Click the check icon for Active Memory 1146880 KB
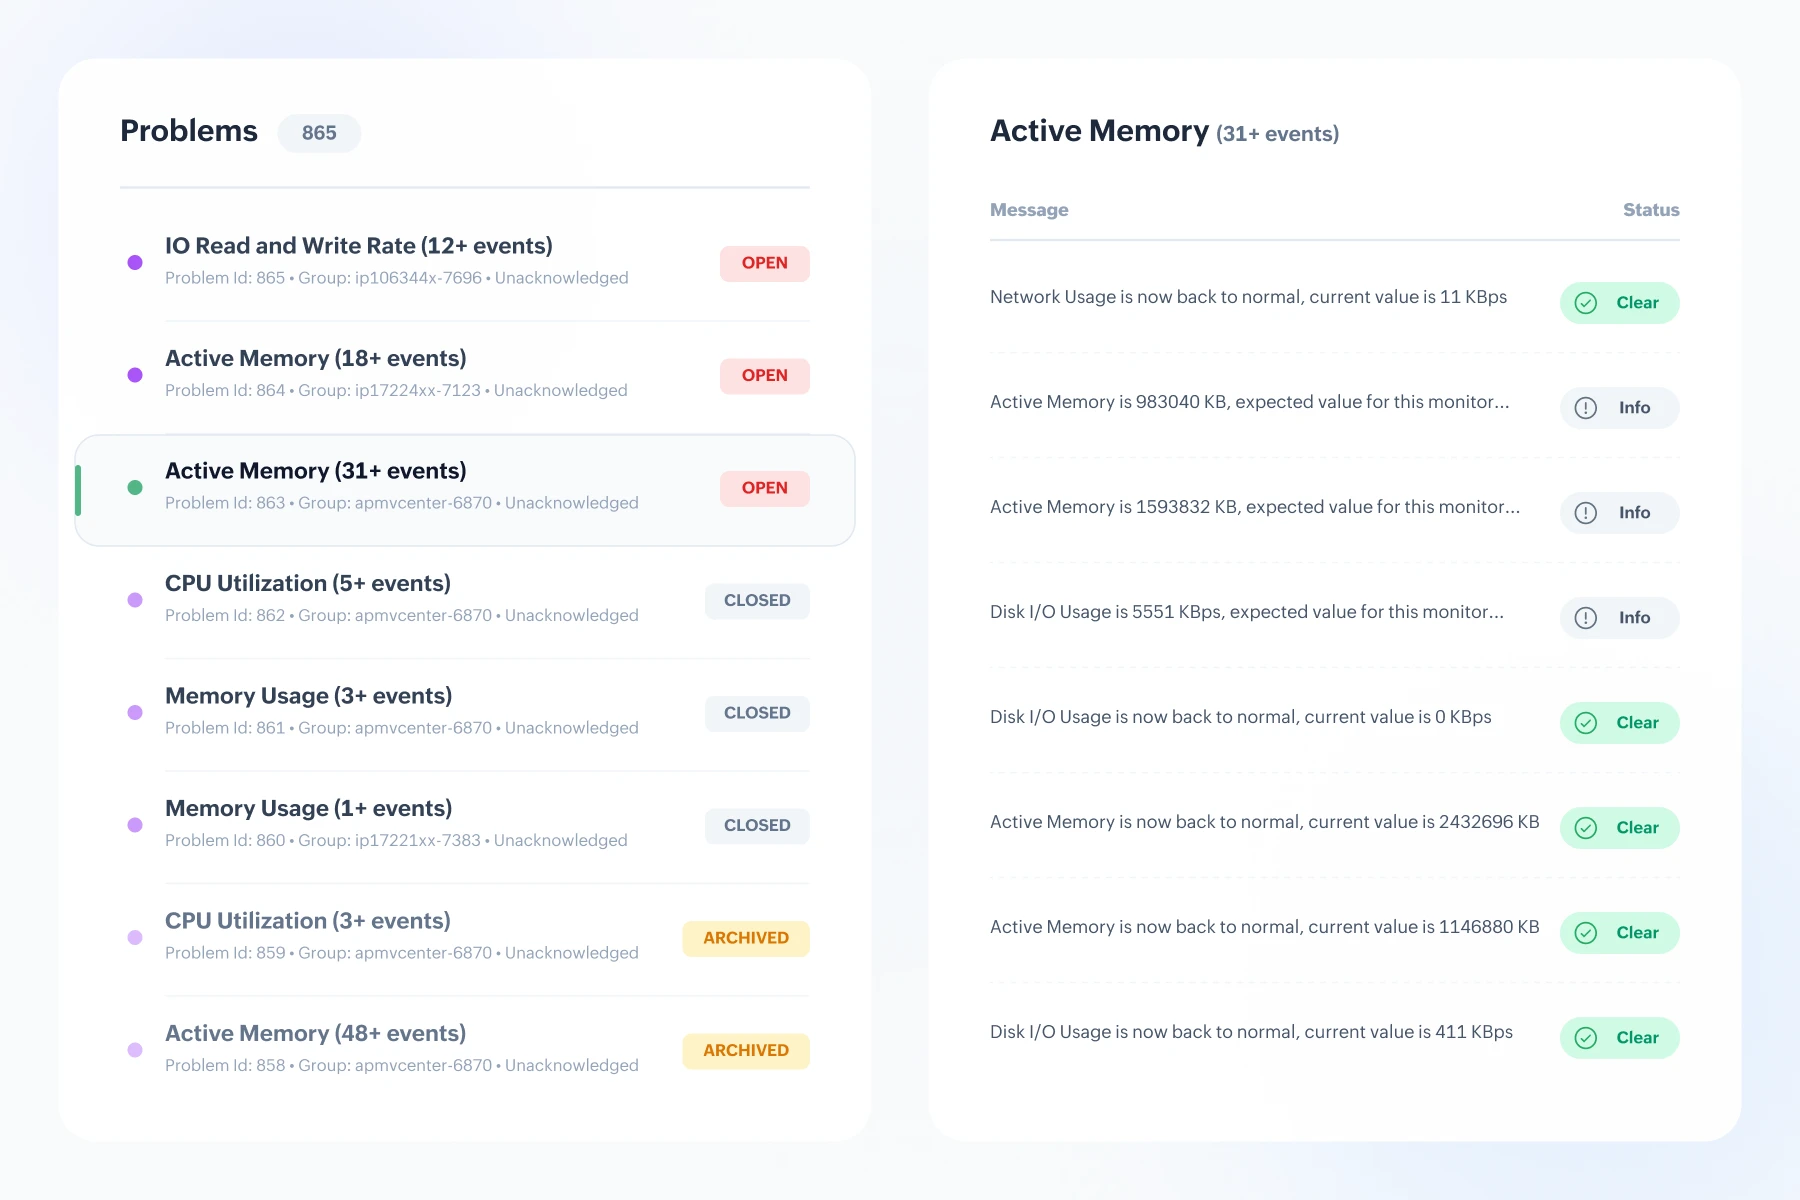1800x1200 pixels. (1586, 933)
